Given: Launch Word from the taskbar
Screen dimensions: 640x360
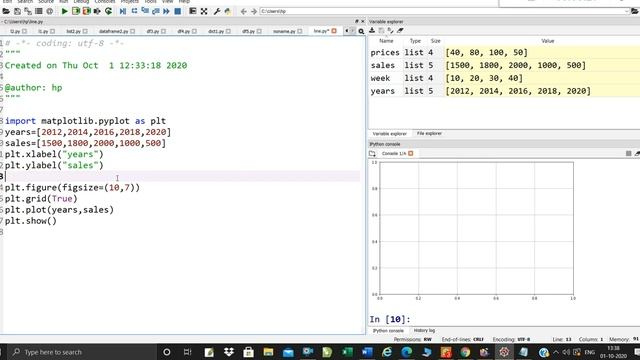Looking at the screenshot, I should [x=367, y=352].
